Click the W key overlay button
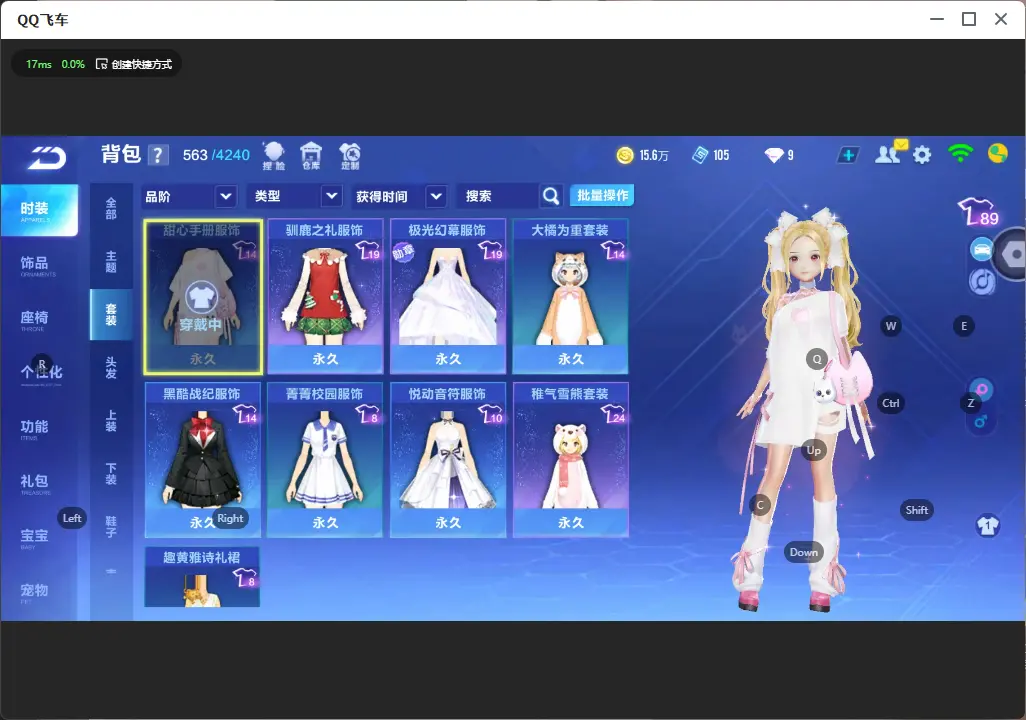The image size is (1026, 720). tap(891, 326)
